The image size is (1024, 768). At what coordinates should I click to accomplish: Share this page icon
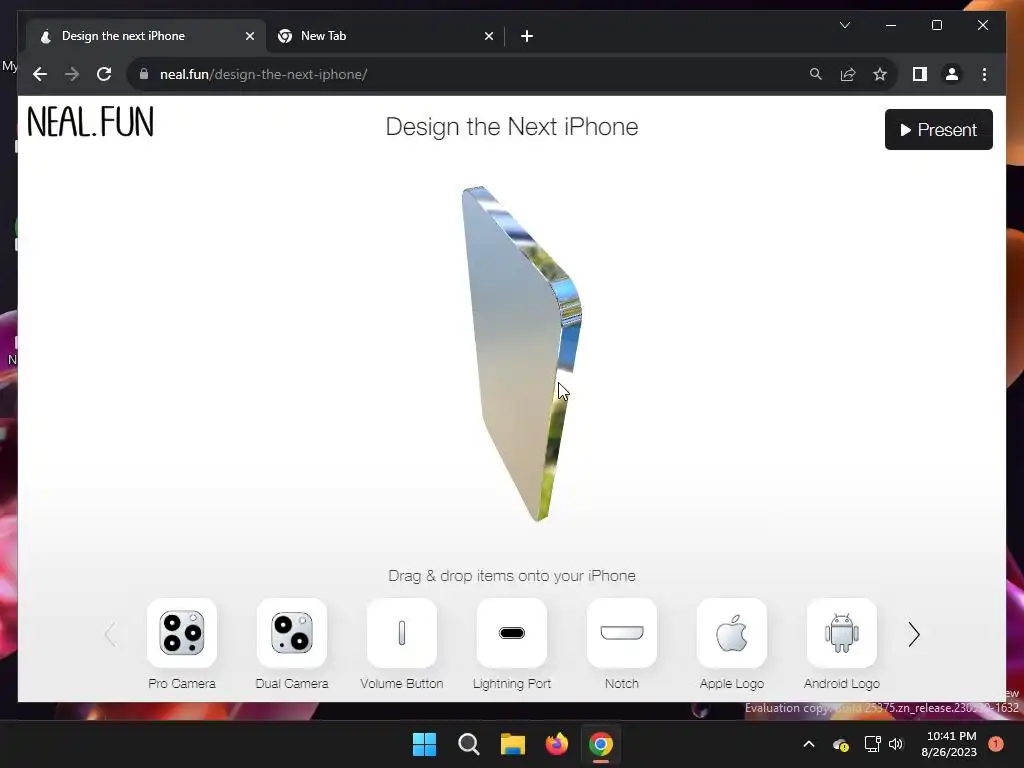pos(848,74)
